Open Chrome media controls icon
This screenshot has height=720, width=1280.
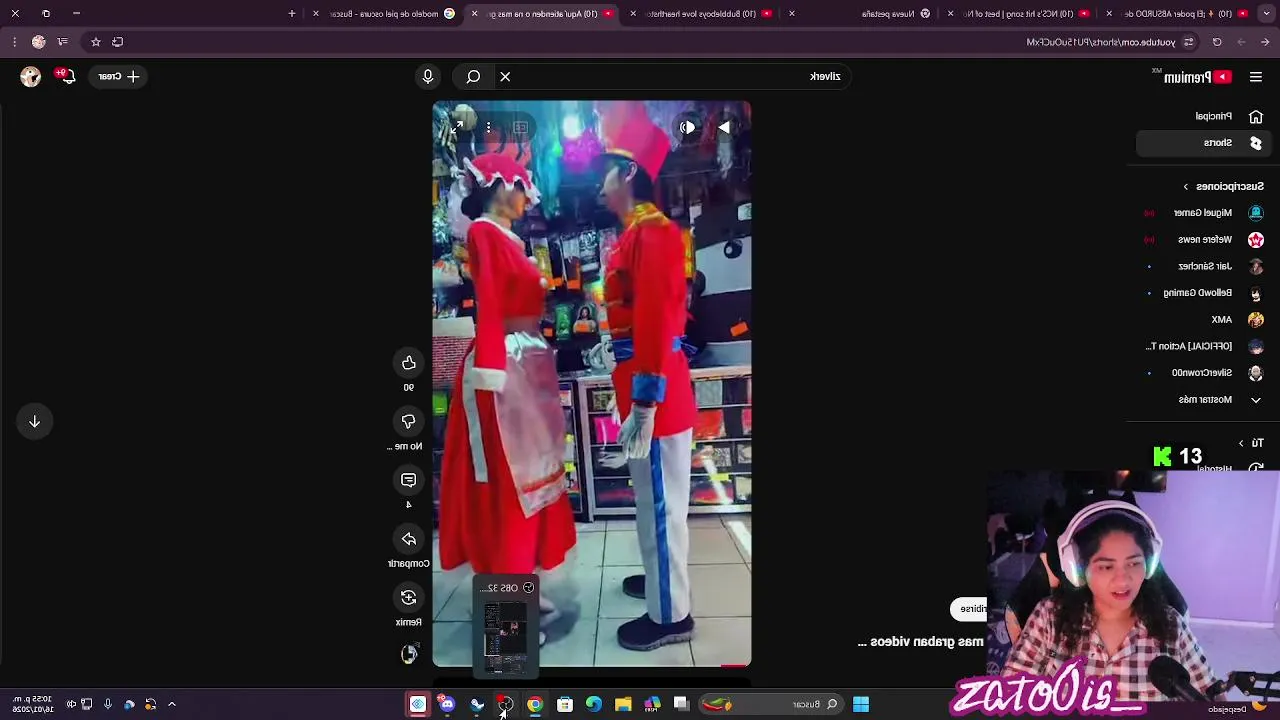click(x=62, y=42)
